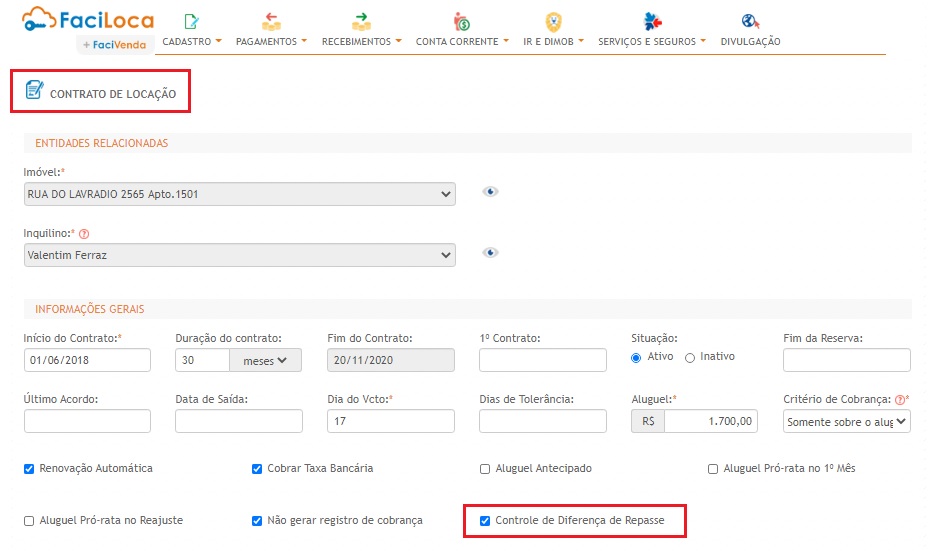Open the Inquilino dropdown list

[239, 255]
